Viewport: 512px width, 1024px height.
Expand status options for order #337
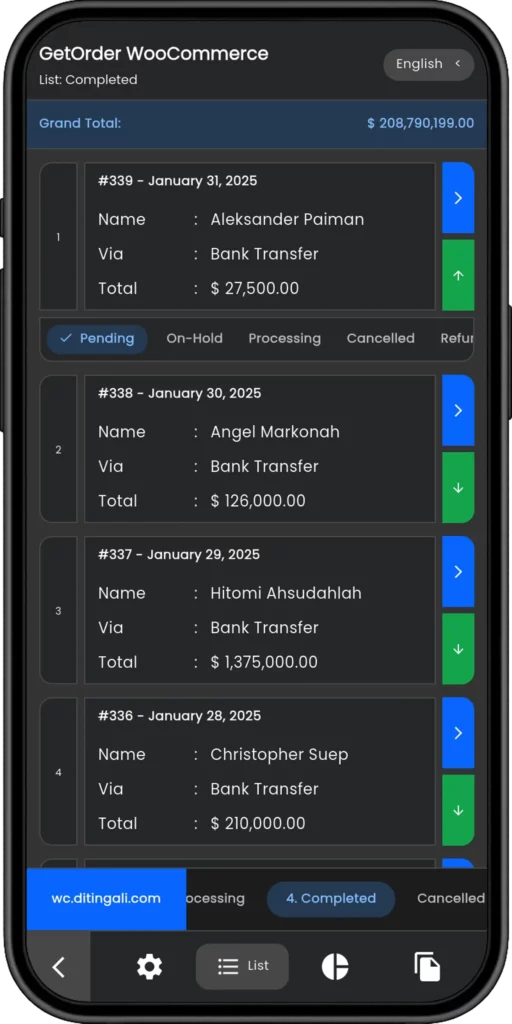[x=458, y=648]
